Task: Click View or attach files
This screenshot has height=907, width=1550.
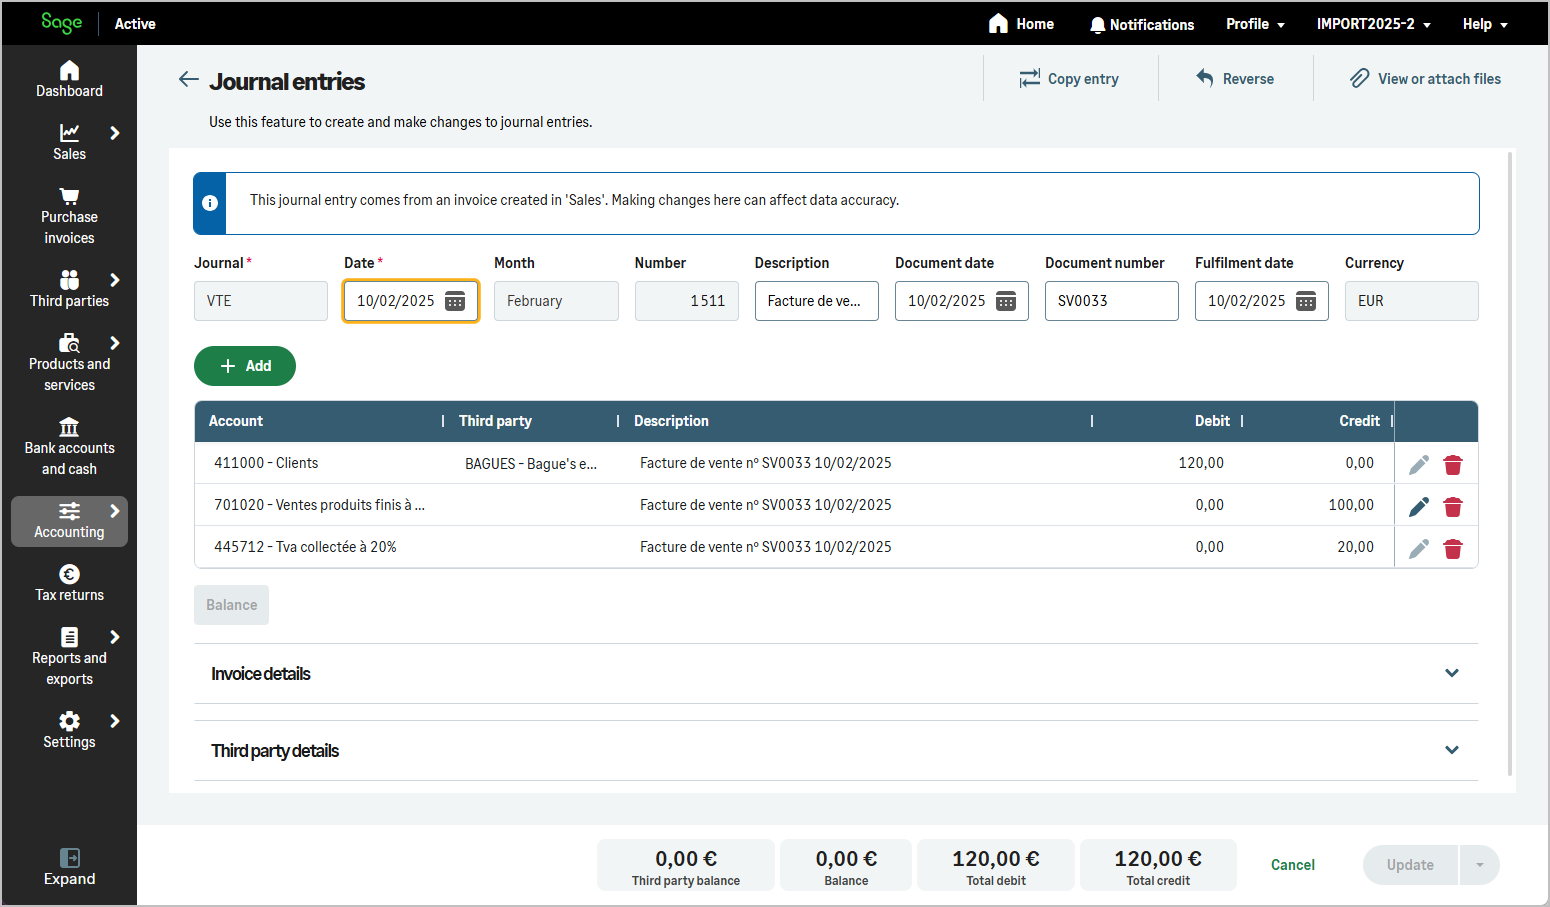Action: pos(1425,79)
